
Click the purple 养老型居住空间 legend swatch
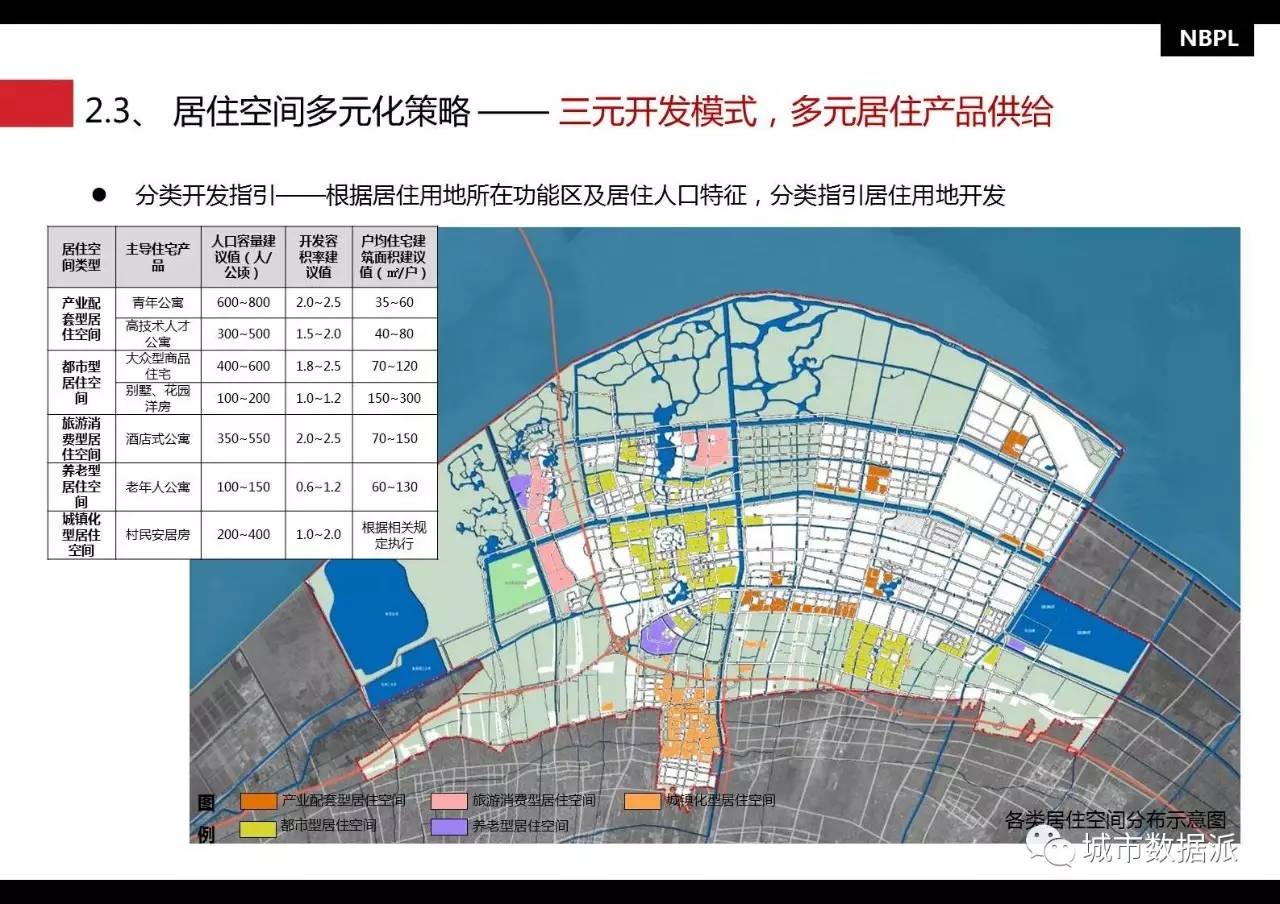[451, 827]
